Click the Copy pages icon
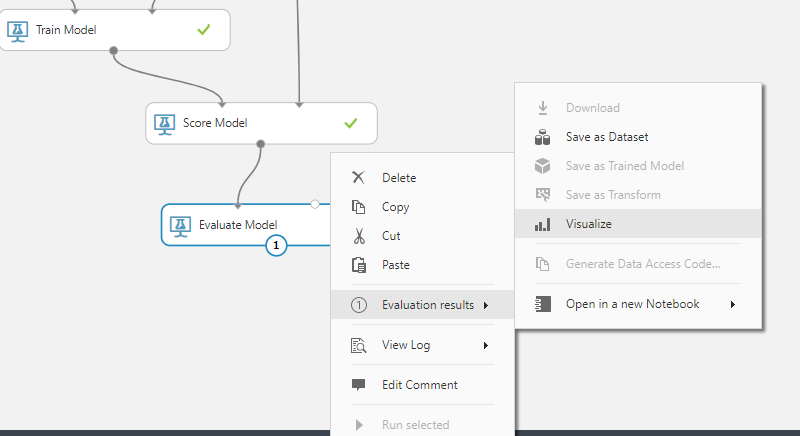This screenshot has height=436, width=800. click(x=359, y=207)
